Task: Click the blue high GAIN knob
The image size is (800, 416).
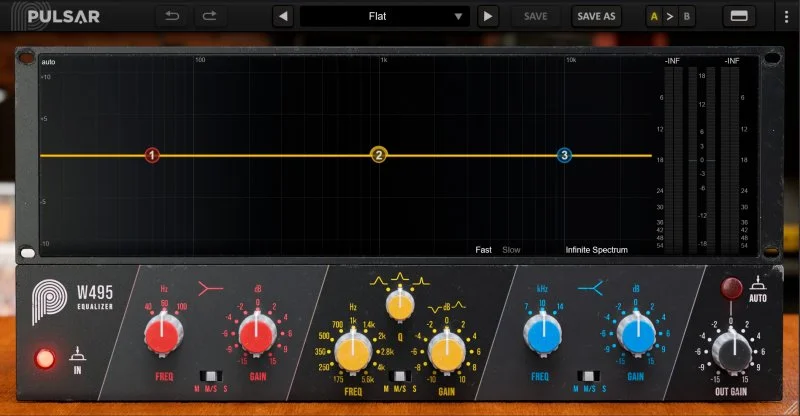Action: (x=636, y=334)
